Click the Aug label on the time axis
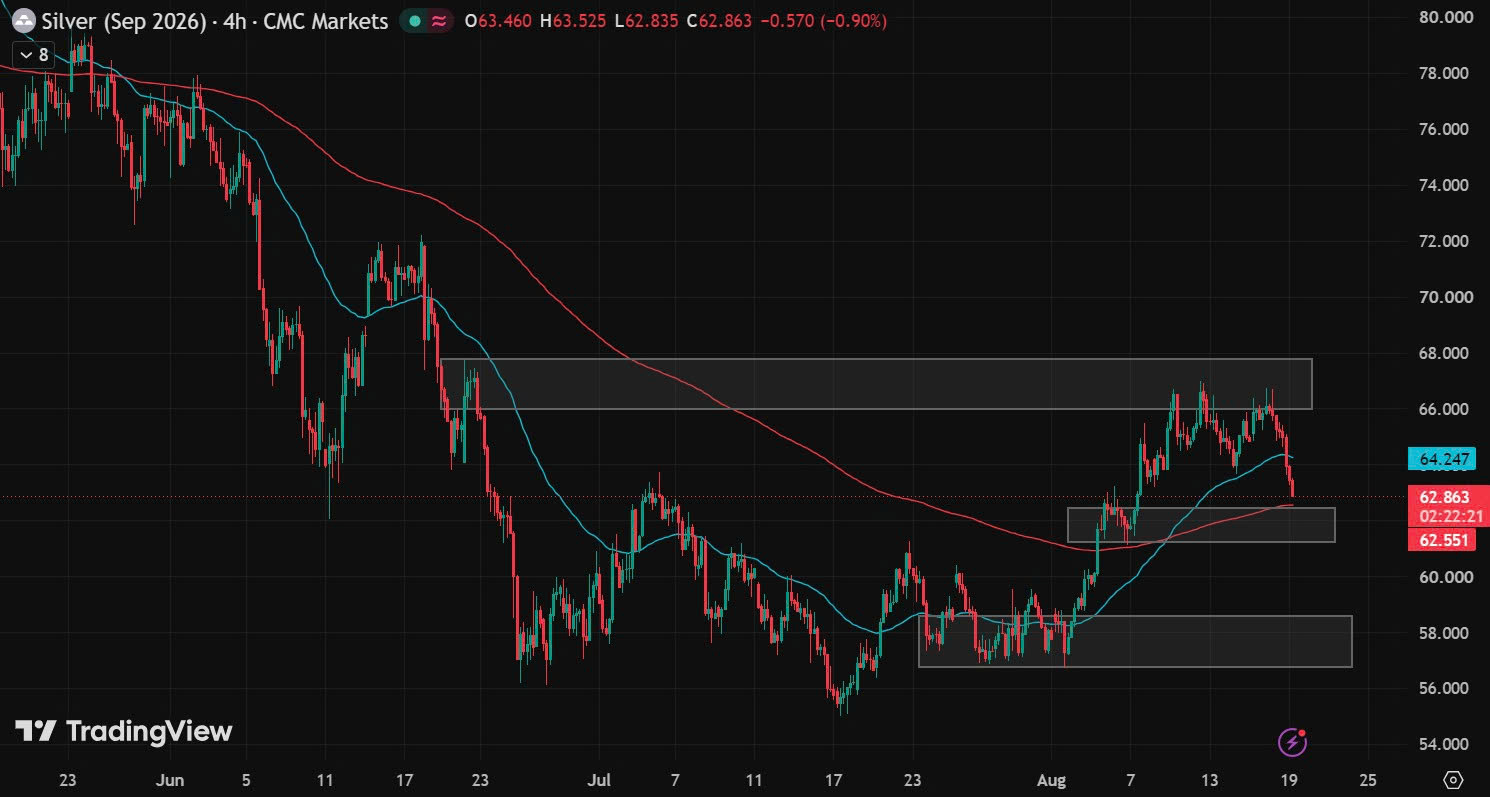1490x797 pixels. pyautogui.click(x=1052, y=780)
